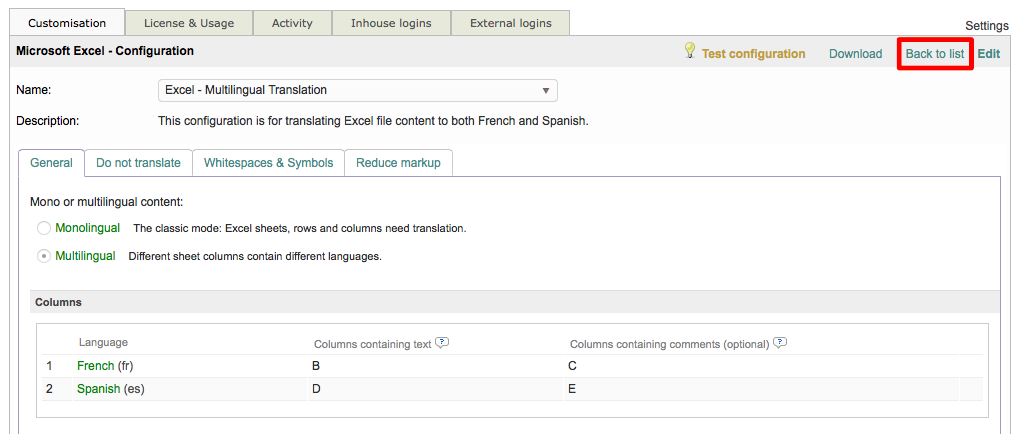Image resolution: width=1018 pixels, height=434 pixels.
Task: Select the Monolingual radio button
Action: coord(44,228)
